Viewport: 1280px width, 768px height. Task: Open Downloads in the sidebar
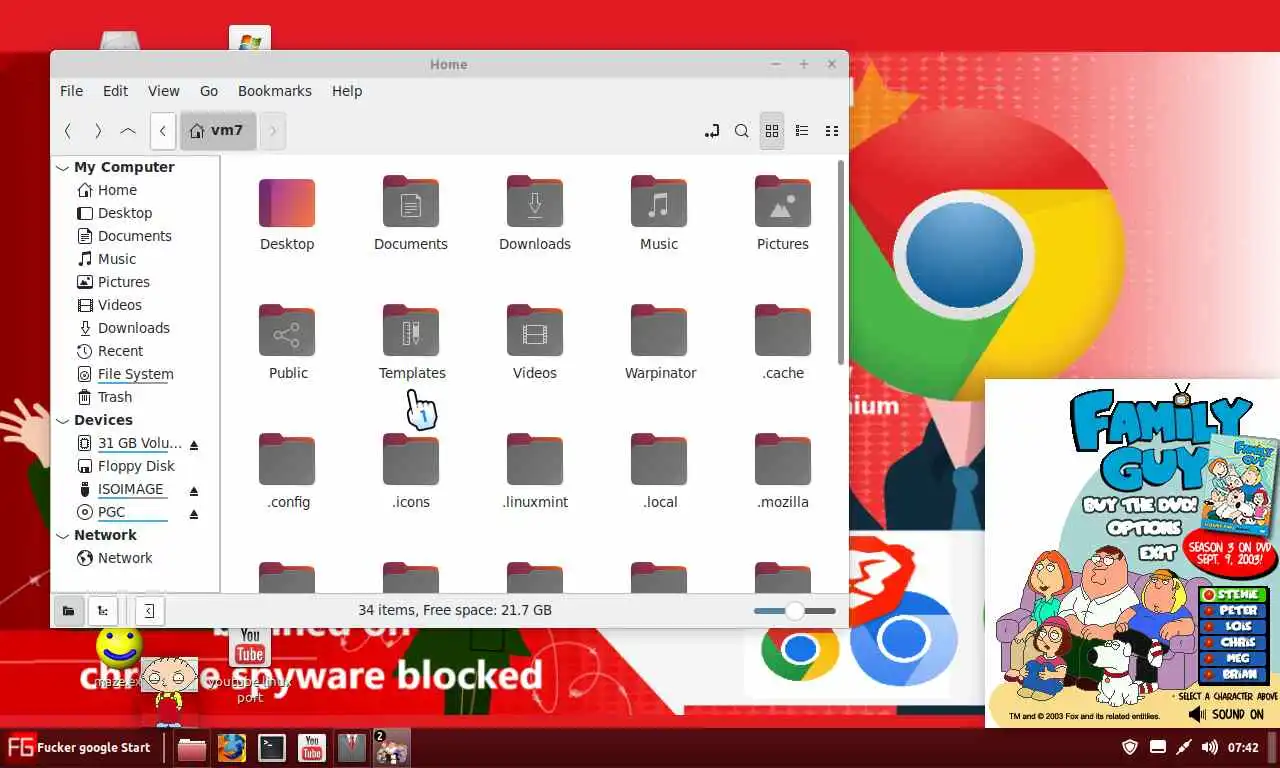[136, 328]
